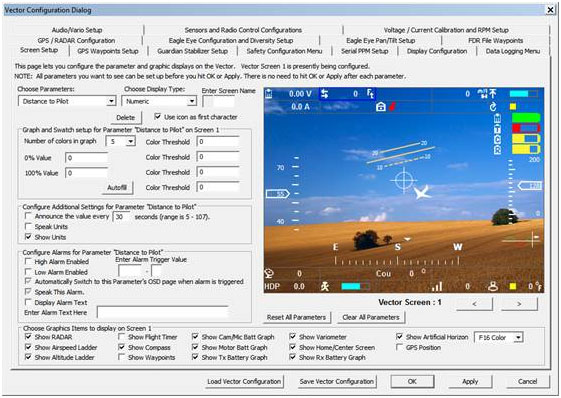Click the satellite dish icon in preview
The height and width of the screenshot is (398, 561).
coord(269,273)
